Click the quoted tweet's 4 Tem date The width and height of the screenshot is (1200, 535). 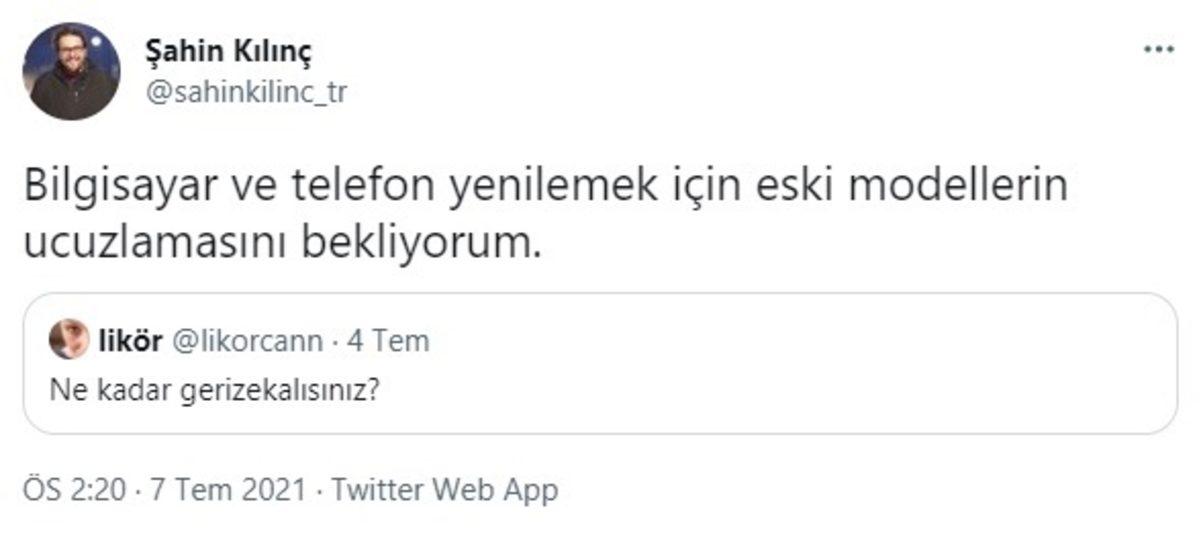(387, 341)
